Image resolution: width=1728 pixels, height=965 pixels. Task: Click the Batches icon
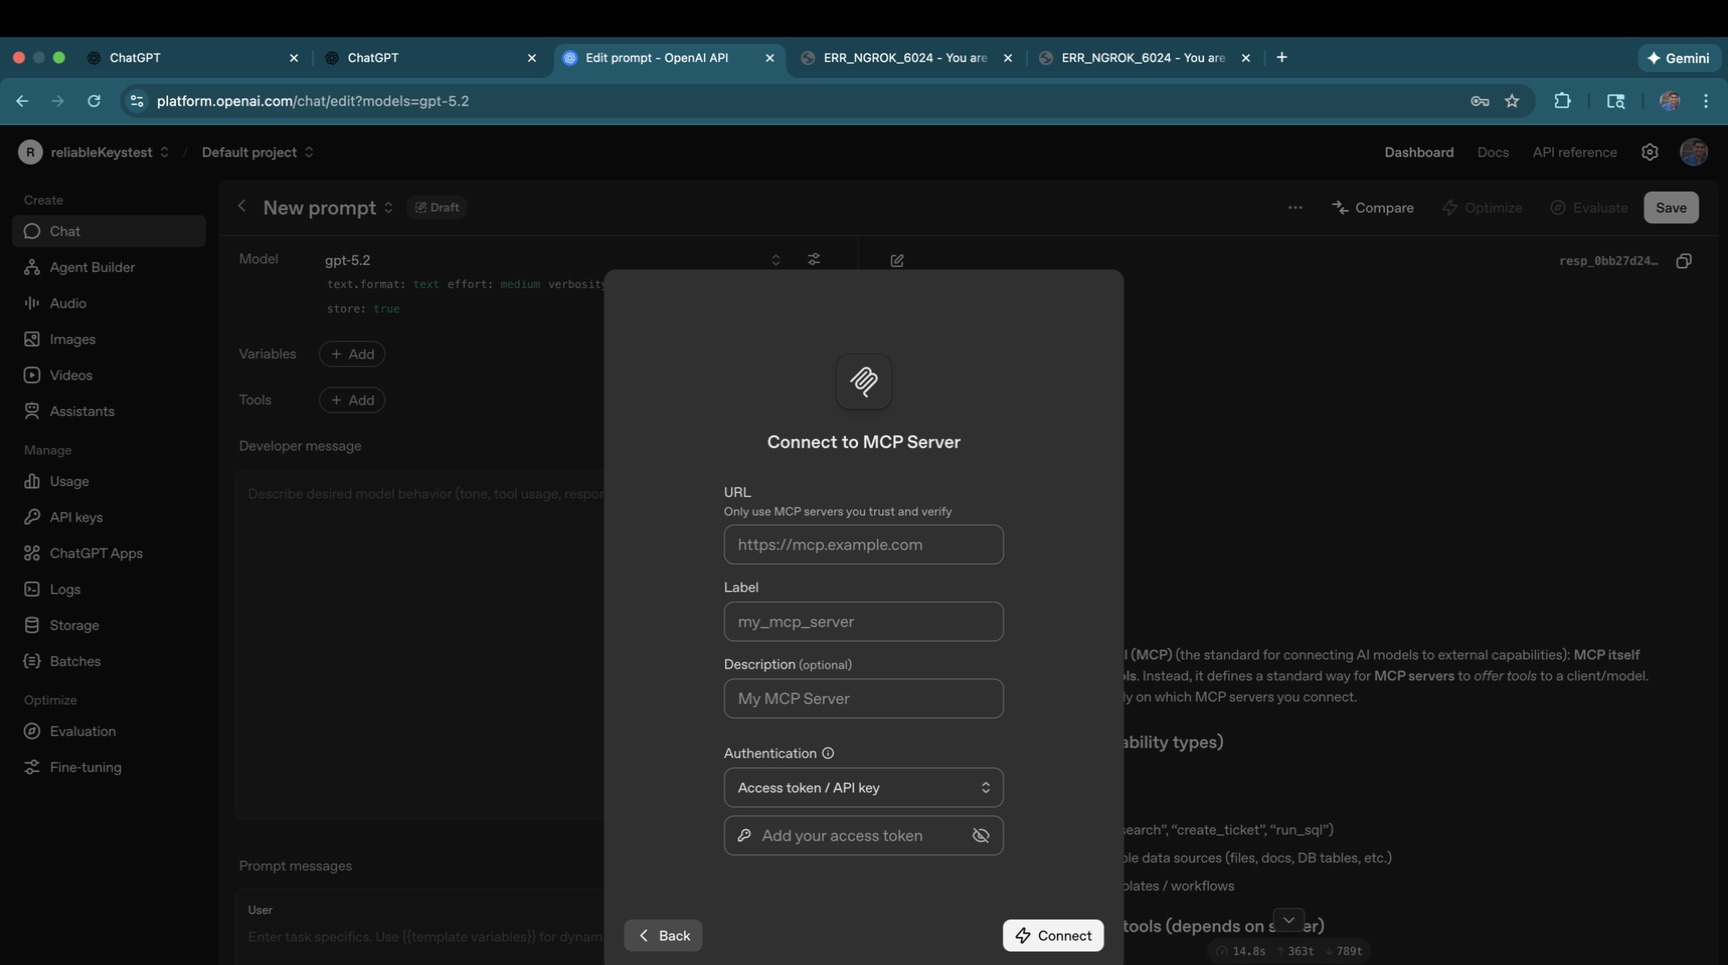click(x=32, y=661)
